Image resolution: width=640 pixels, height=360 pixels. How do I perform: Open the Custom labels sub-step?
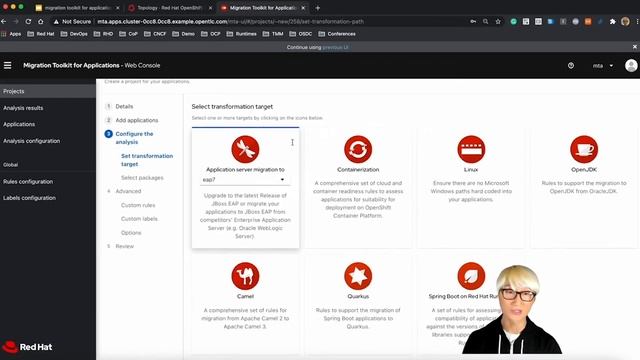(x=139, y=219)
